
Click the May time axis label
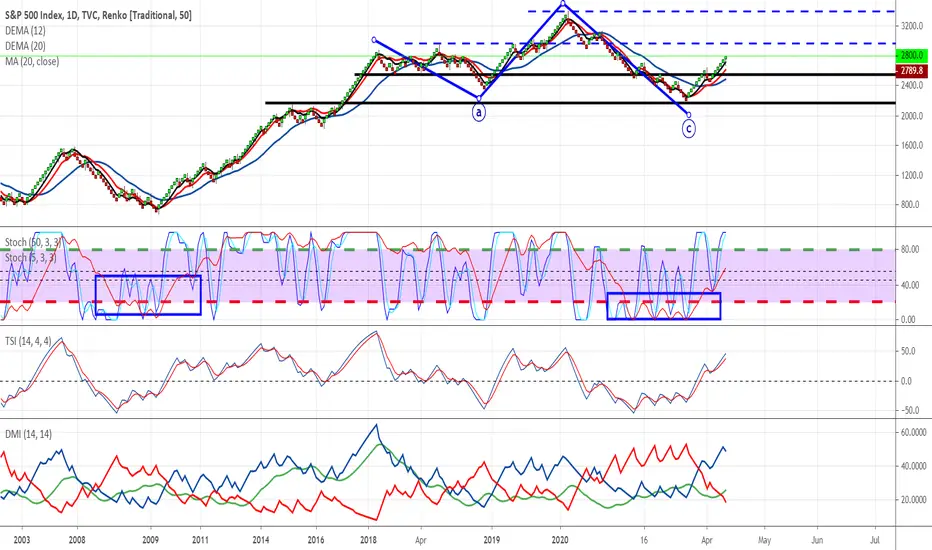coord(764,540)
